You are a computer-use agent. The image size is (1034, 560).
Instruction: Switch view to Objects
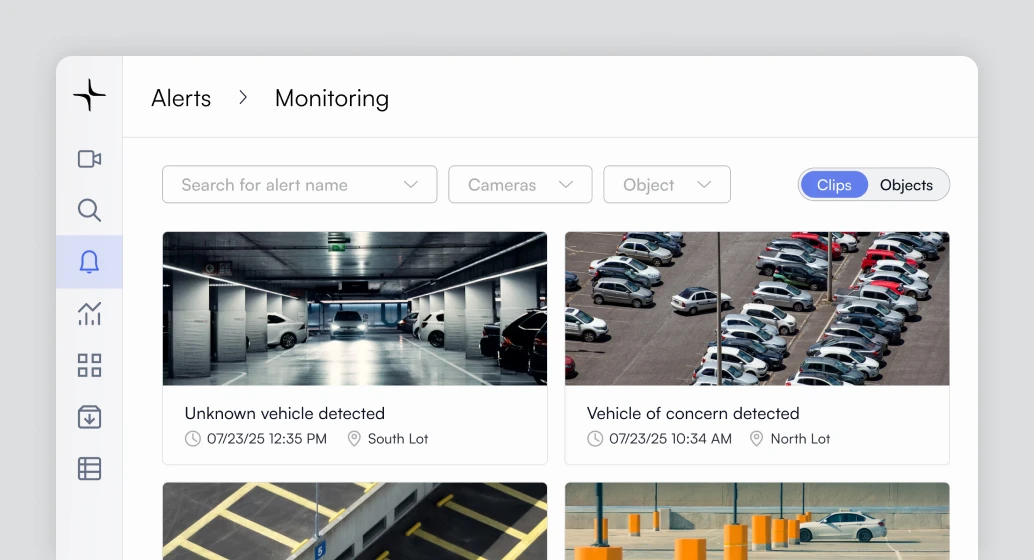point(906,185)
